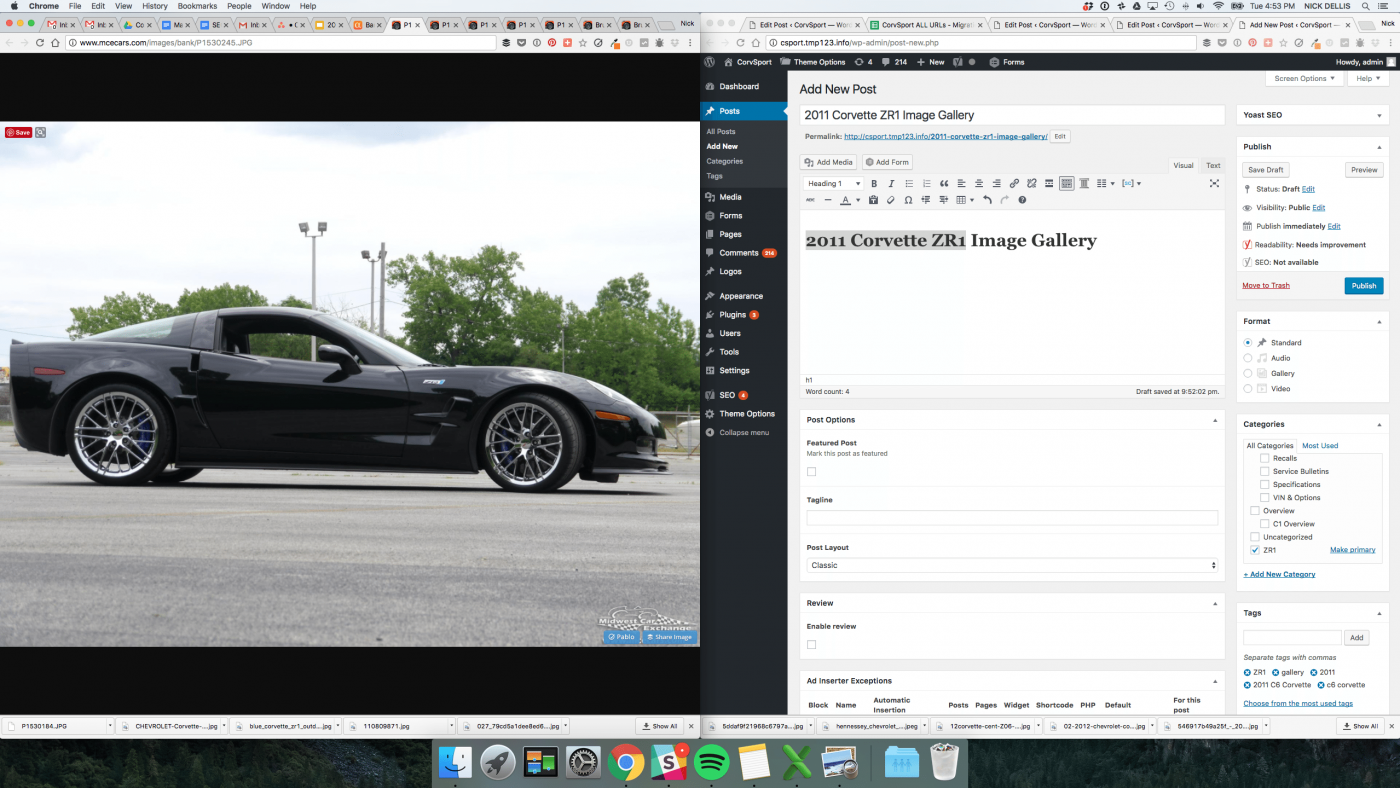Viewport: 1400px width, 788px height.
Task: Collapse the Publish panel
Action: click(1381, 147)
